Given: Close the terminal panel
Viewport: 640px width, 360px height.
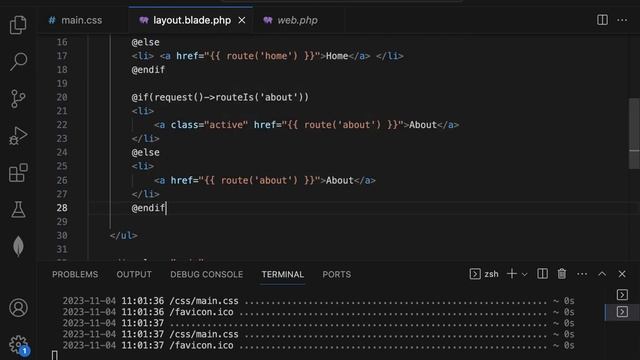Looking at the screenshot, I should coord(622,274).
